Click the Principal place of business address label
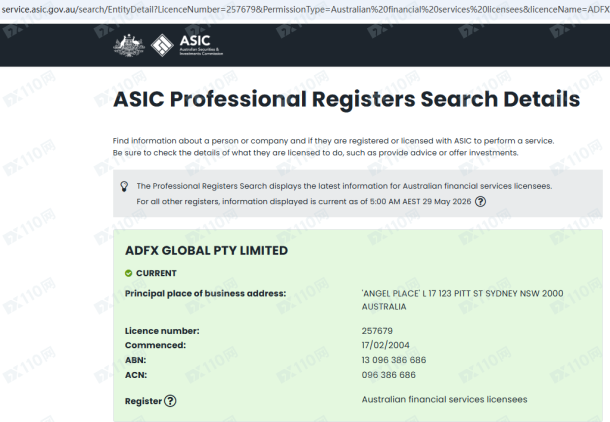The width and height of the screenshot is (610, 422). click(x=205, y=294)
